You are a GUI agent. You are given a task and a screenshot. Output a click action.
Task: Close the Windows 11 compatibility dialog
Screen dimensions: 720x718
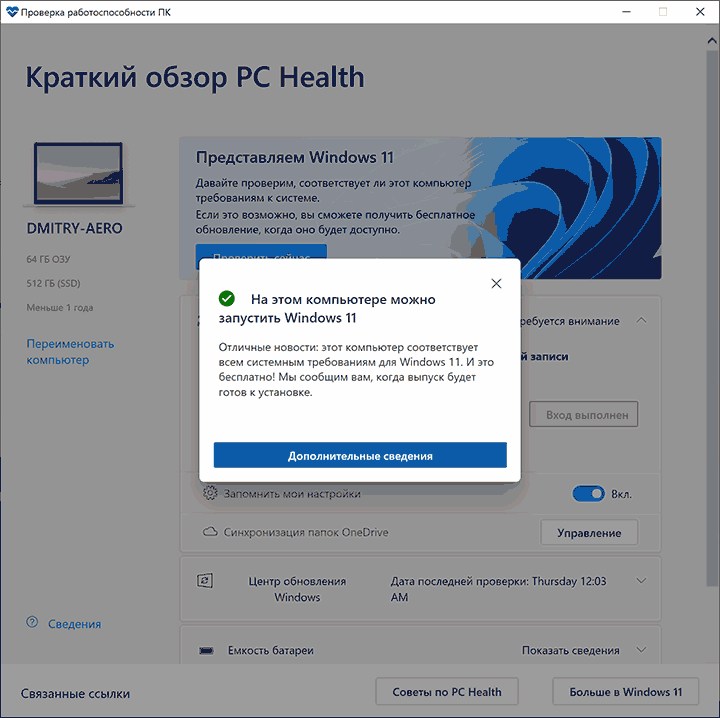click(496, 284)
